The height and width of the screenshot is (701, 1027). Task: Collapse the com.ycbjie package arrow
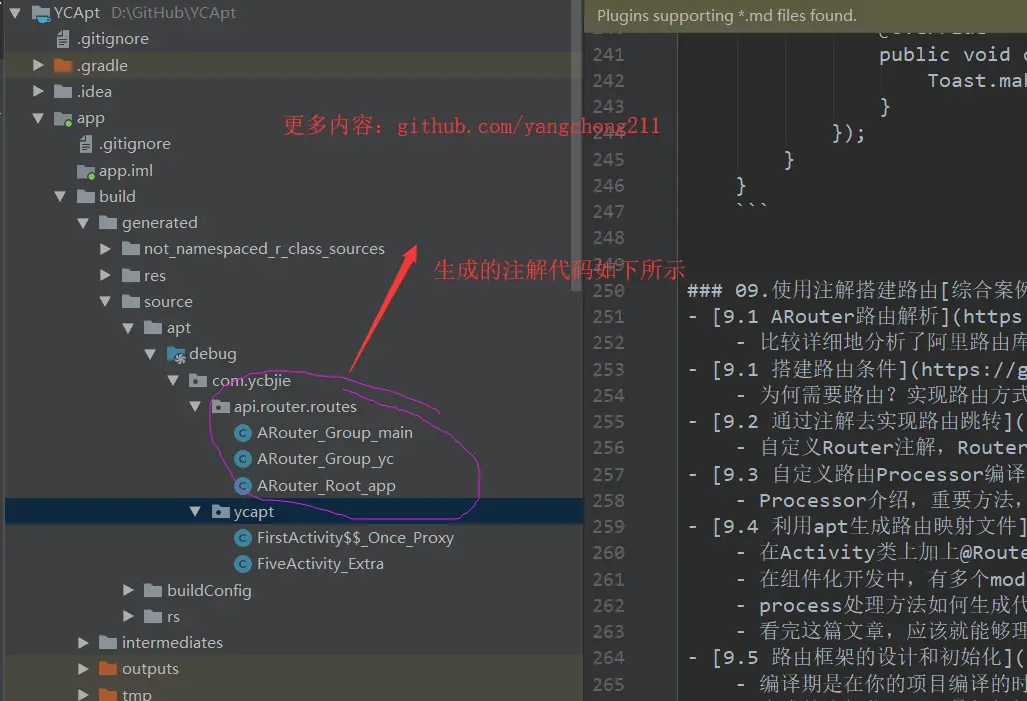point(173,381)
